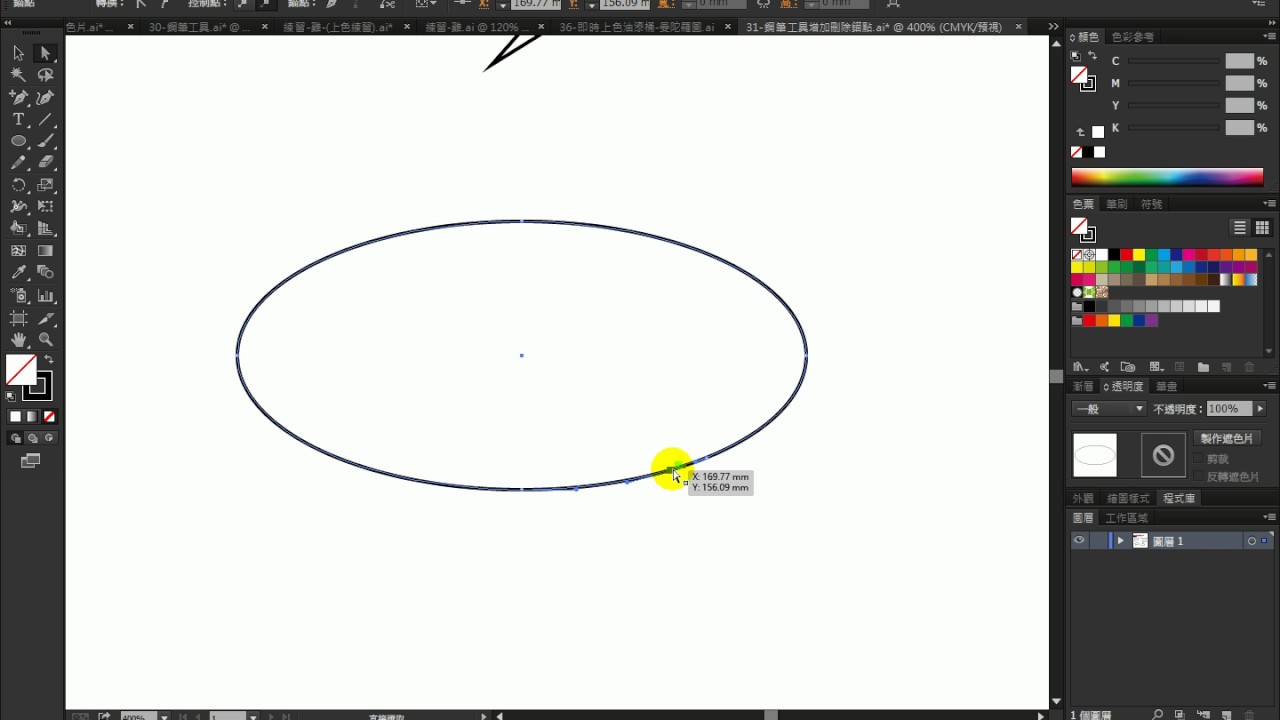Select the Shape Builder tool
Screen dimensions: 1280x720
[x=18, y=229]
